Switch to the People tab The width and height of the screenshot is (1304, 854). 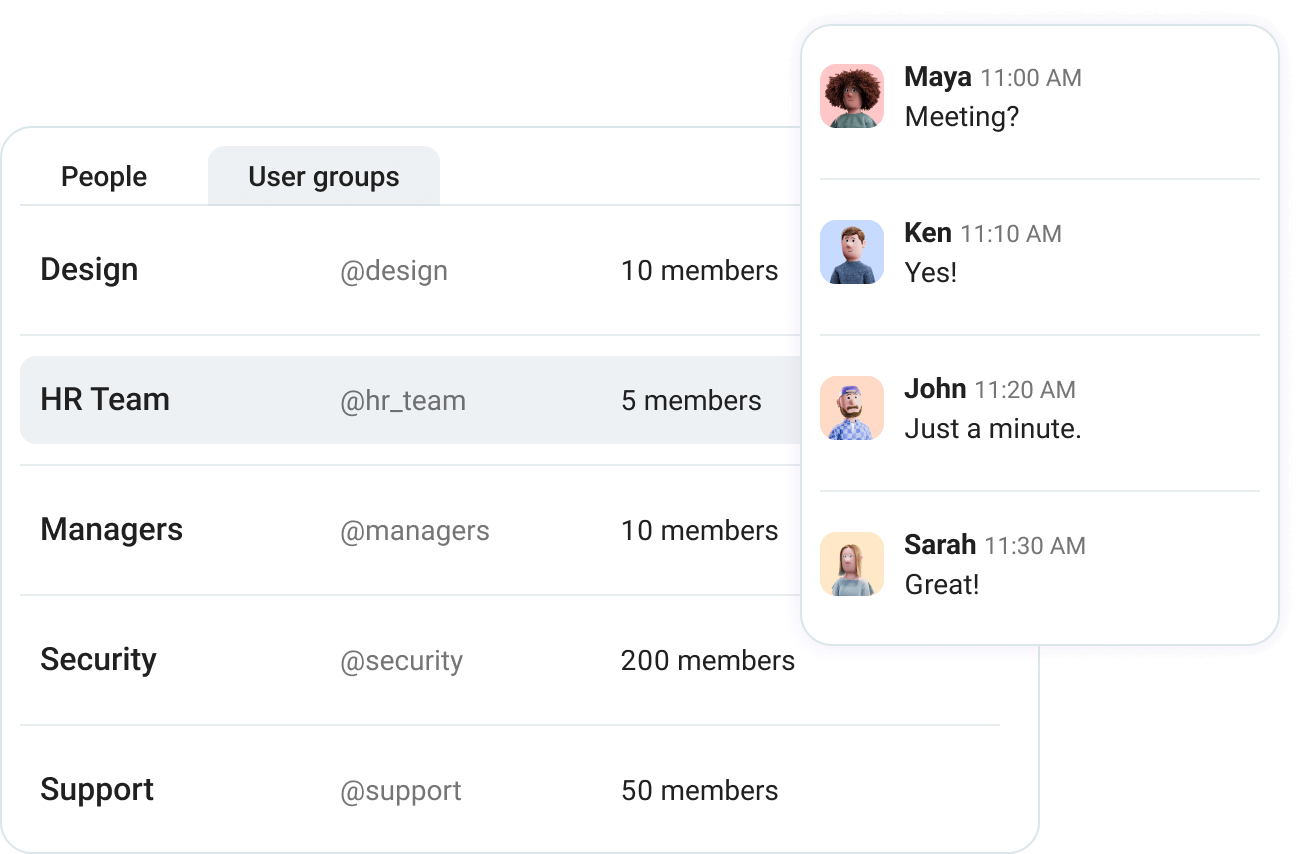click(x=104, y=176)
